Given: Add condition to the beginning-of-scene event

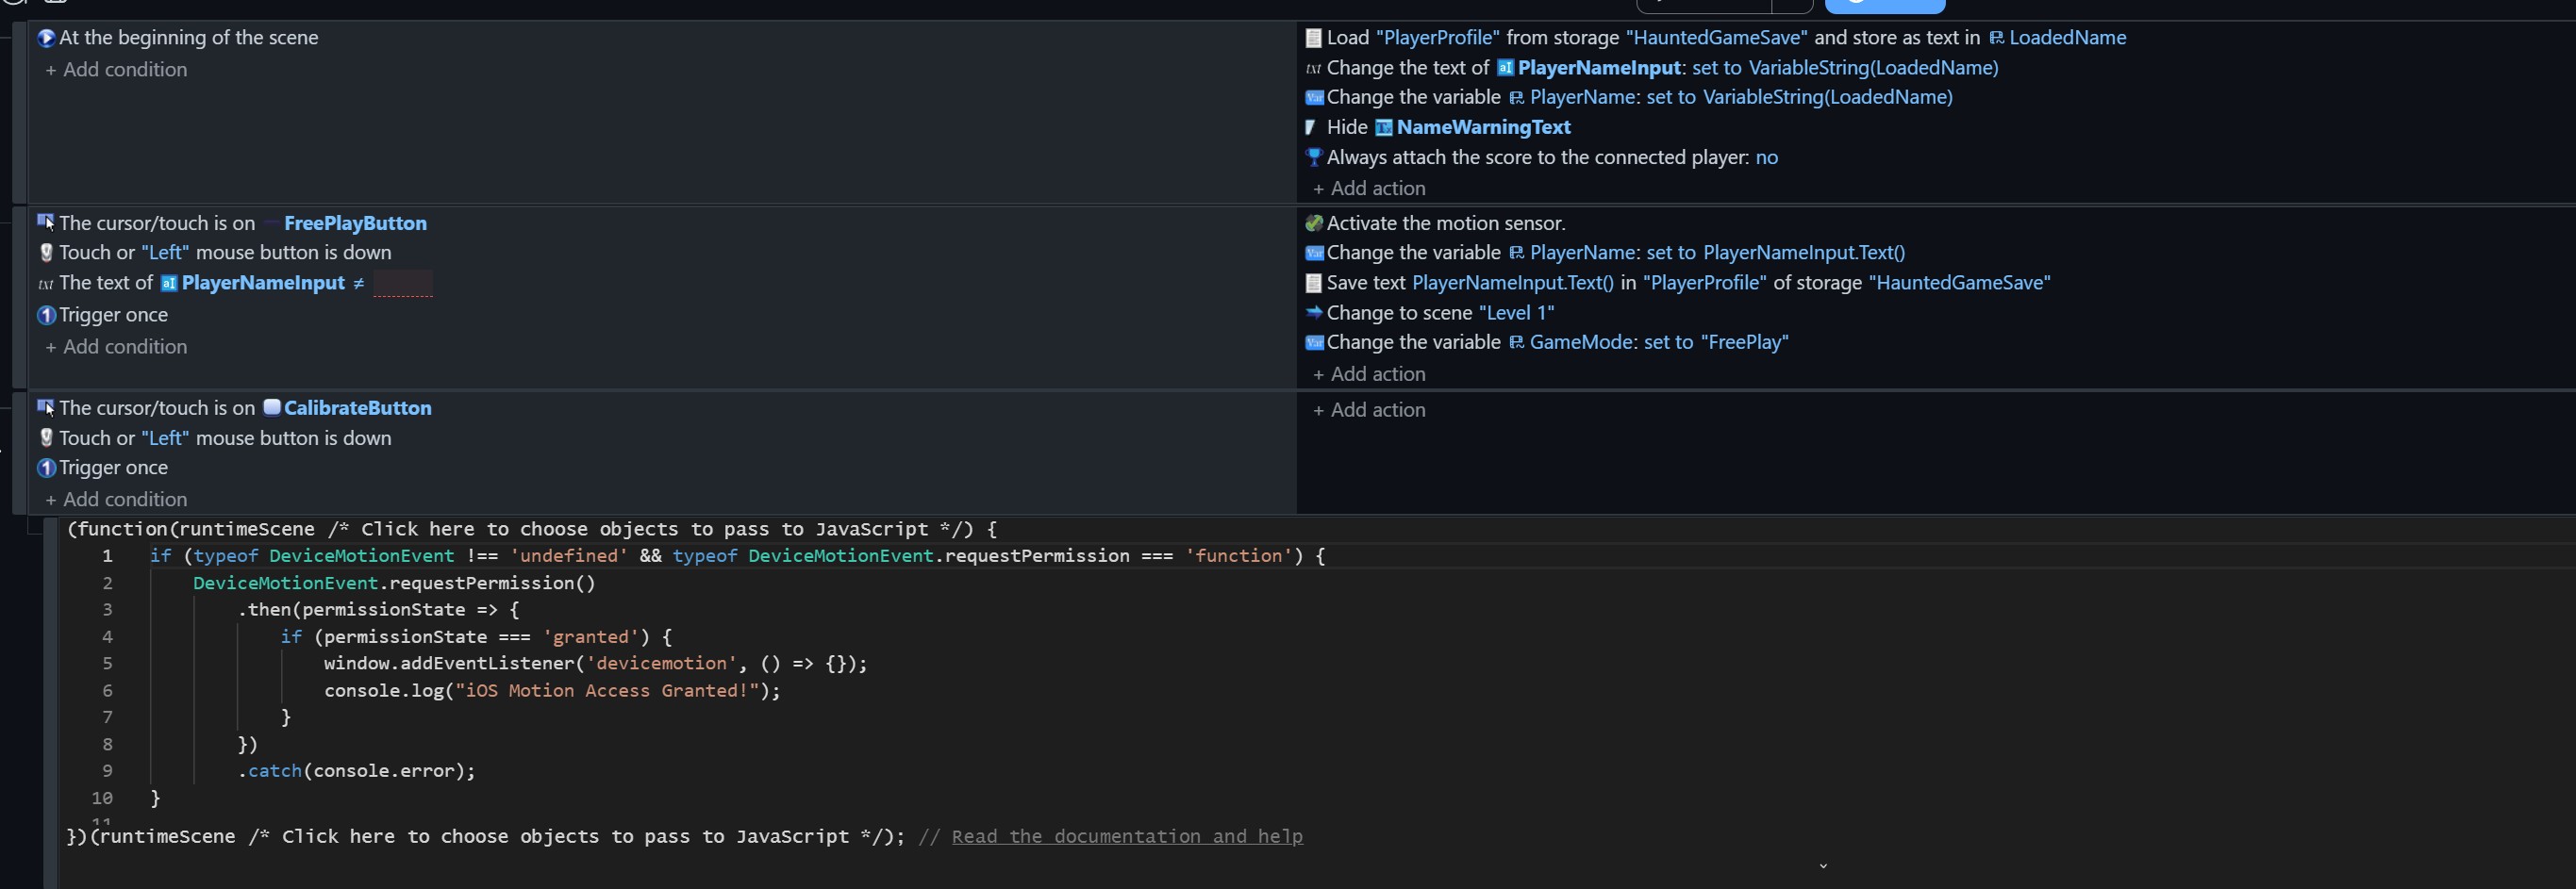Looking at the screenshot, I should (x=116, y=70).
